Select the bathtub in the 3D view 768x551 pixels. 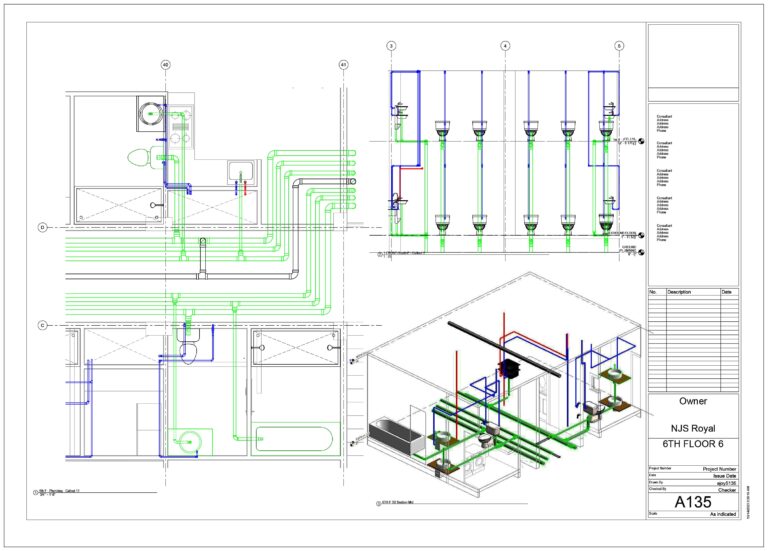397,435
